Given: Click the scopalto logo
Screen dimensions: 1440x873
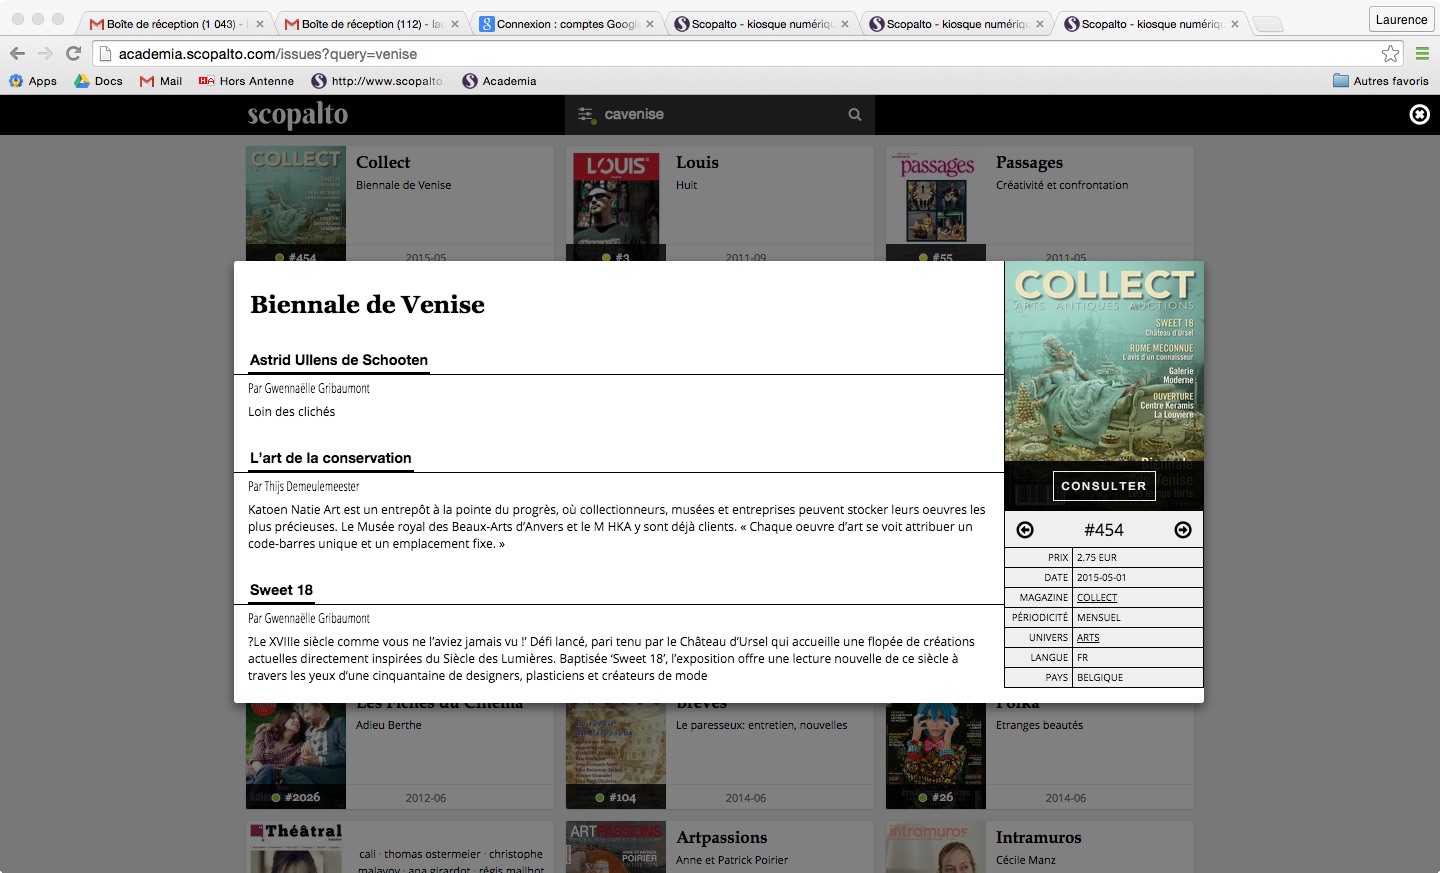Looking at the screenshot, I should pos(298,115).
